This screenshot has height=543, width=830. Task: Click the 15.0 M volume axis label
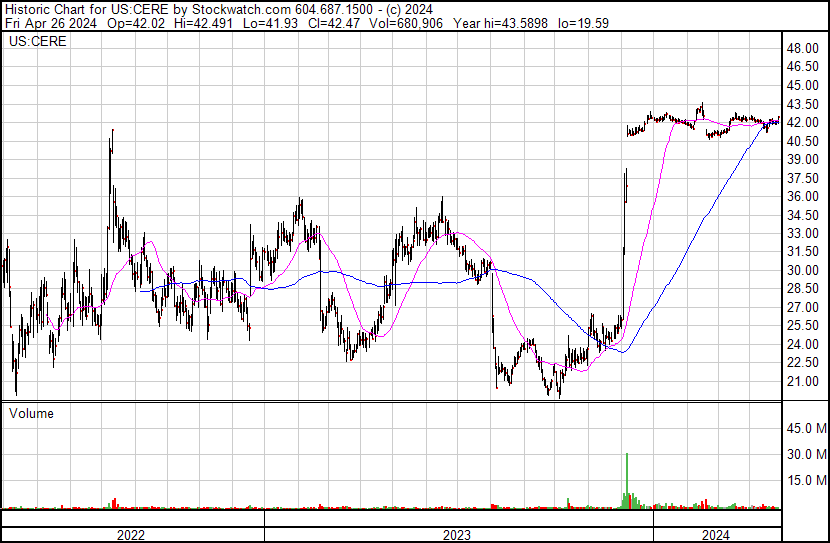pyautogui.click(x=806, y=480)
